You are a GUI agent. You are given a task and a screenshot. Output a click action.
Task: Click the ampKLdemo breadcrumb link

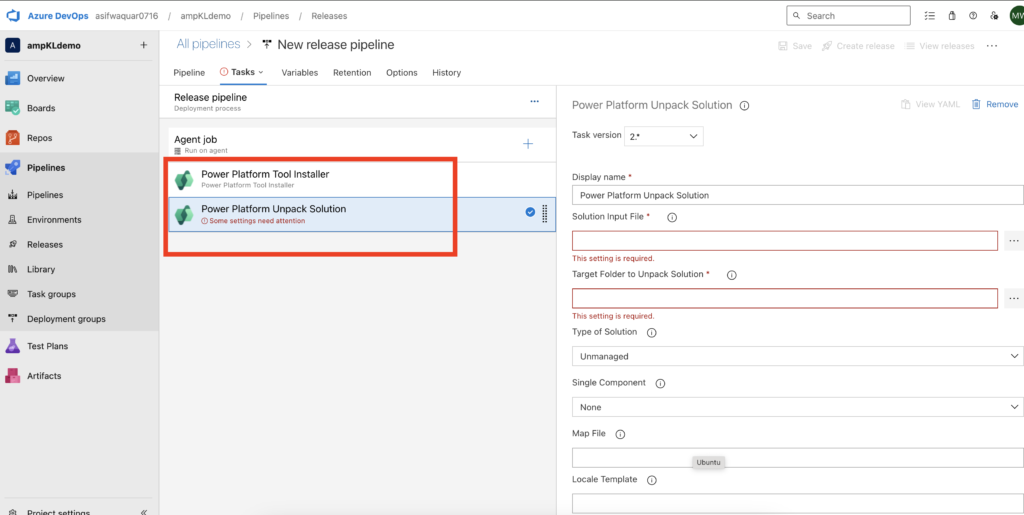[206, 16]
